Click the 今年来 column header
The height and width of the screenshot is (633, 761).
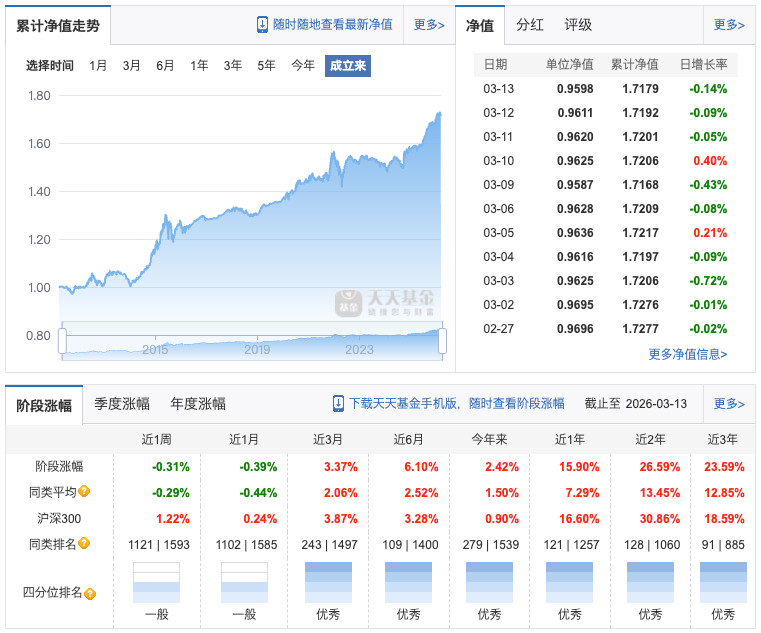[489, 440]
